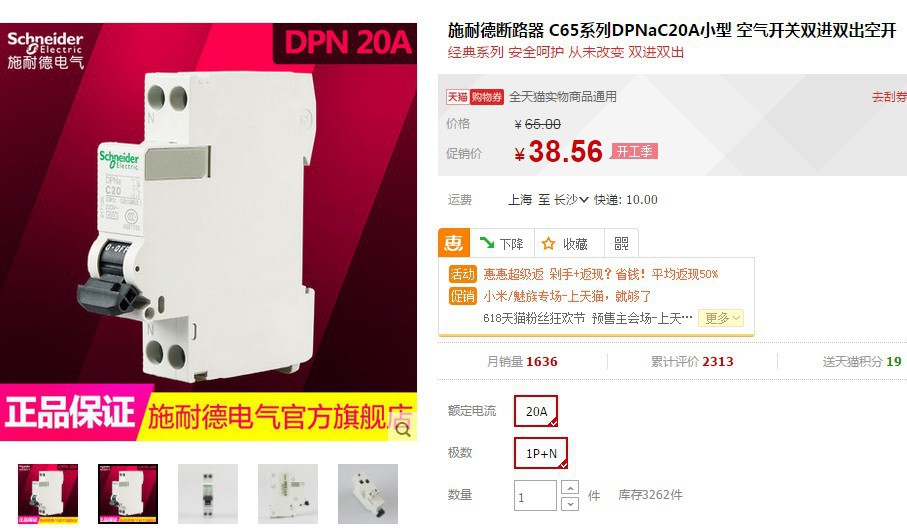
Task: Expand the 更多 promotions dropdown
Action: tap(721, 318)
